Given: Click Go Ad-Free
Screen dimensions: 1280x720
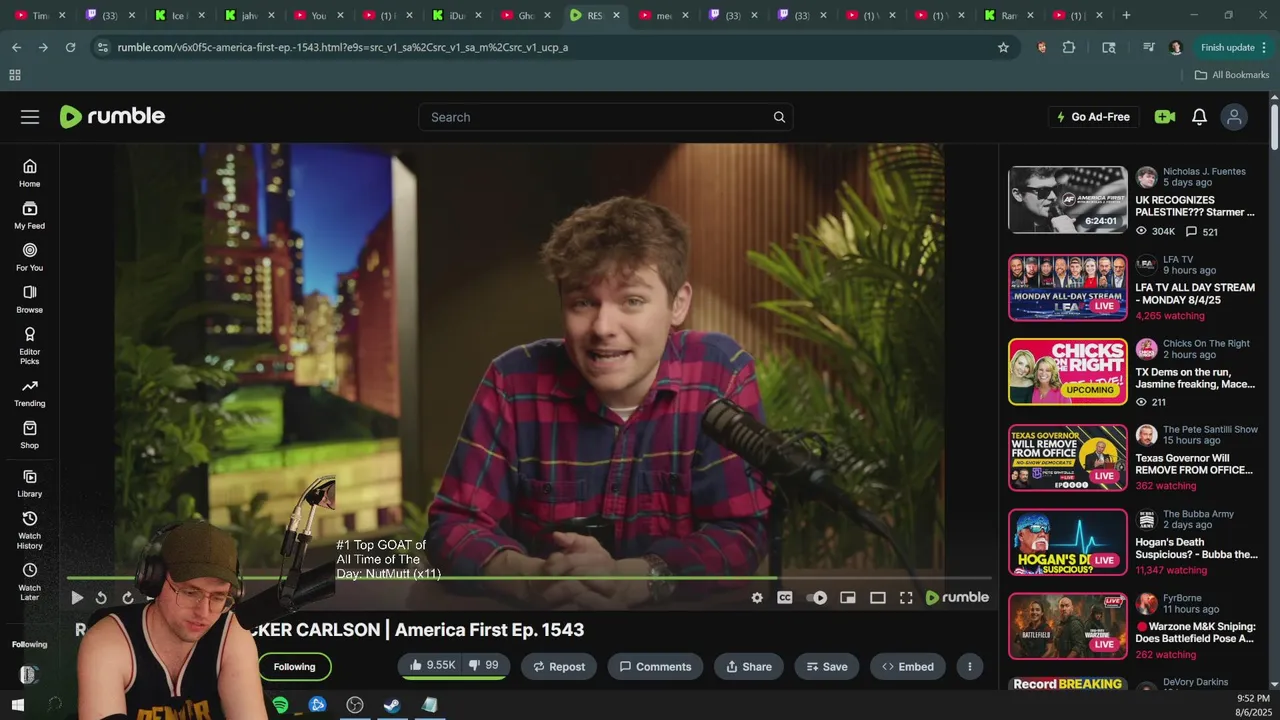Looking at the screenshot, I should [x=1092, y=117].
